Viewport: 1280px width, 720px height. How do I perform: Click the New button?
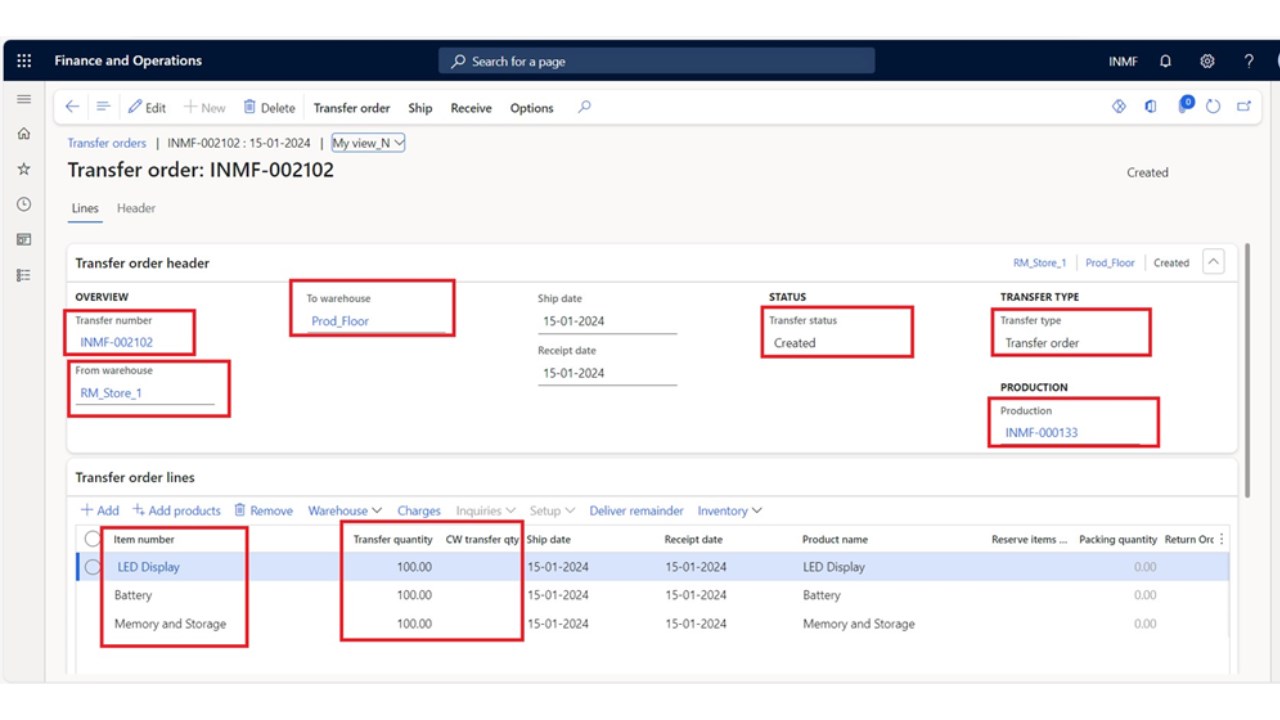pos(204,108)
